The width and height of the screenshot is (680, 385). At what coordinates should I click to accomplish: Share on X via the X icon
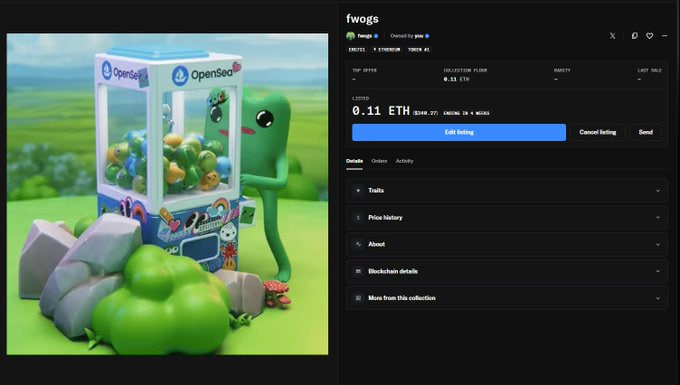coord(612,36)
